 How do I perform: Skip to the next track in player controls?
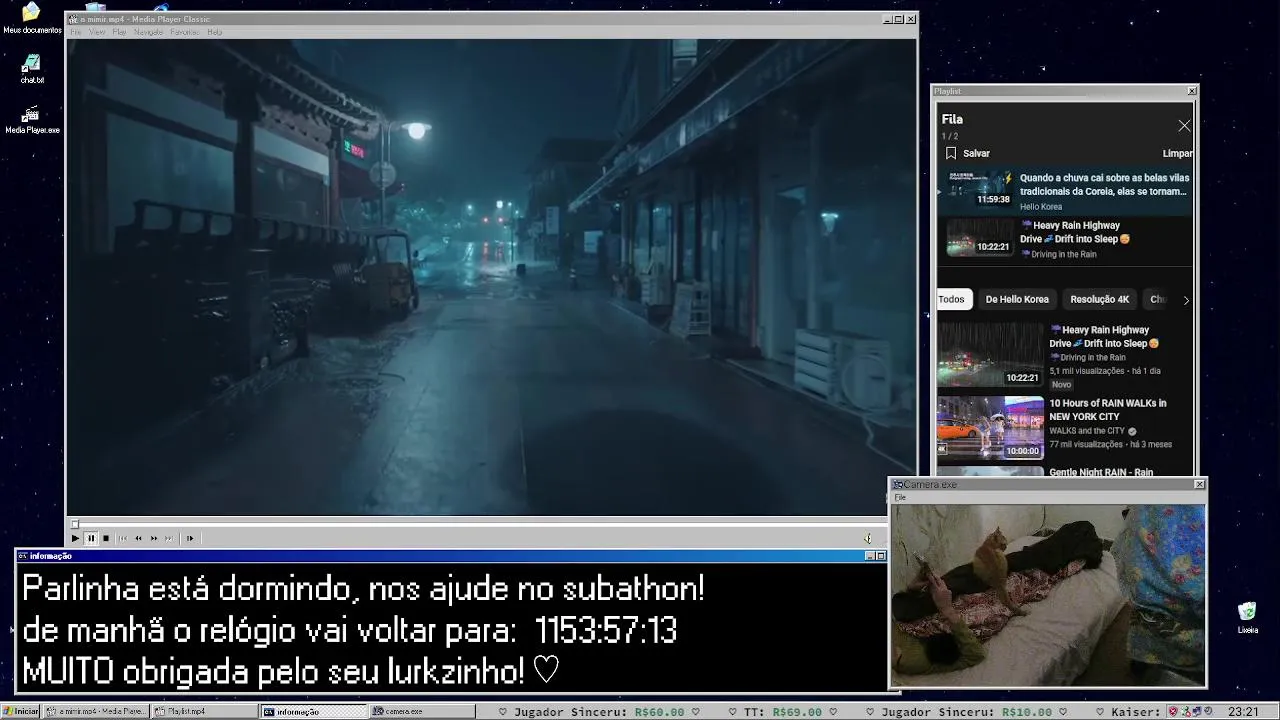169,538
